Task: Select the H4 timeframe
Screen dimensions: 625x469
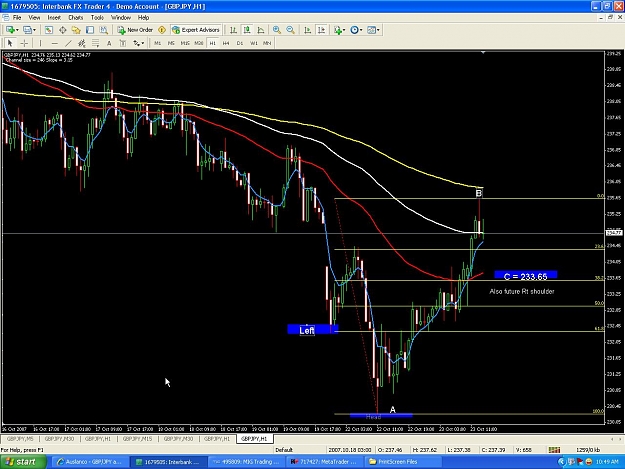Action: 226,43
